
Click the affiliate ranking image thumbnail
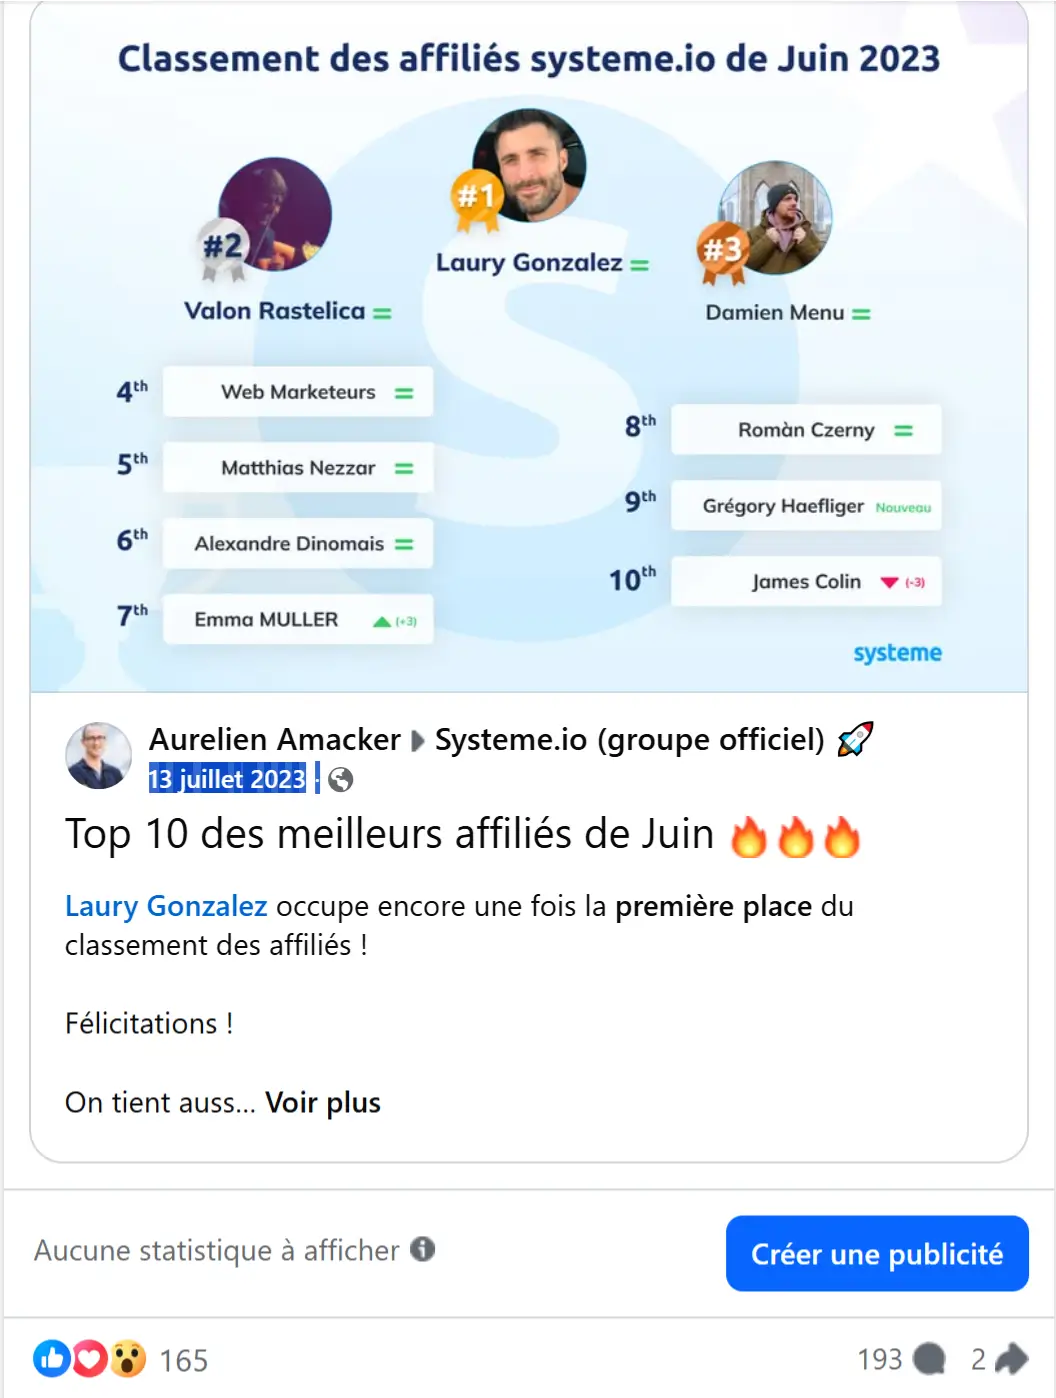coord(529,346)
